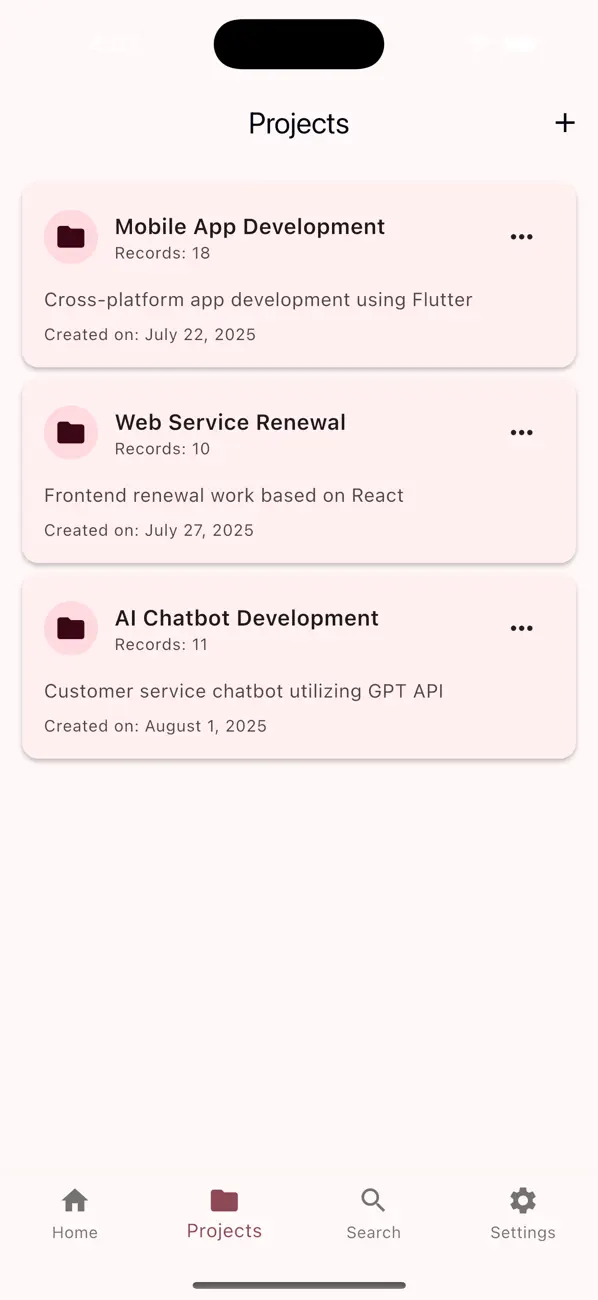Open the overflow menu for AI Chatbot Development
This screenshot has height=1300, width=598.
pos(521,628)
